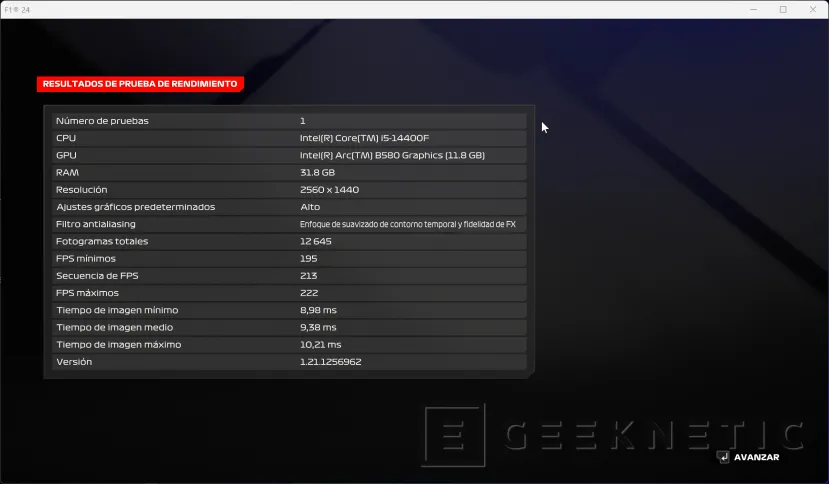The image size is (829, 484).
Task: Select Tiempo de imagen máximo value 10,21 ms
Action: pos(321,344)
